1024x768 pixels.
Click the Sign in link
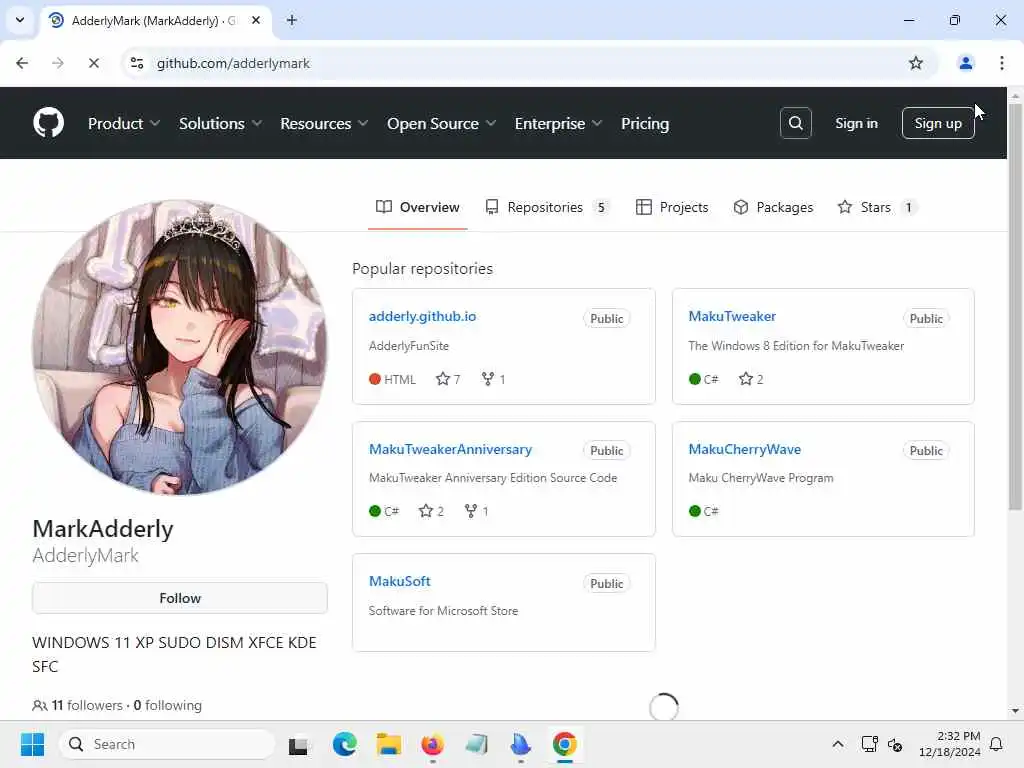pyautogui.click(x=856, y=123)
